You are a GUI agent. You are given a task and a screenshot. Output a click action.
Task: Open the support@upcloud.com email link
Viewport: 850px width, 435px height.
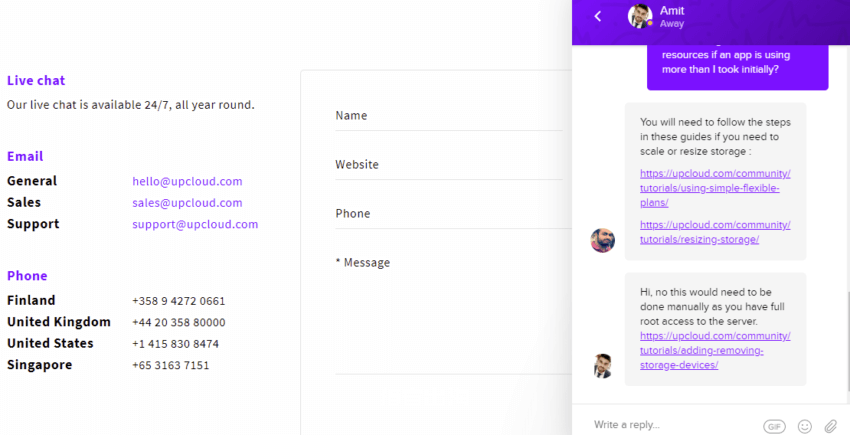(195, 224)
